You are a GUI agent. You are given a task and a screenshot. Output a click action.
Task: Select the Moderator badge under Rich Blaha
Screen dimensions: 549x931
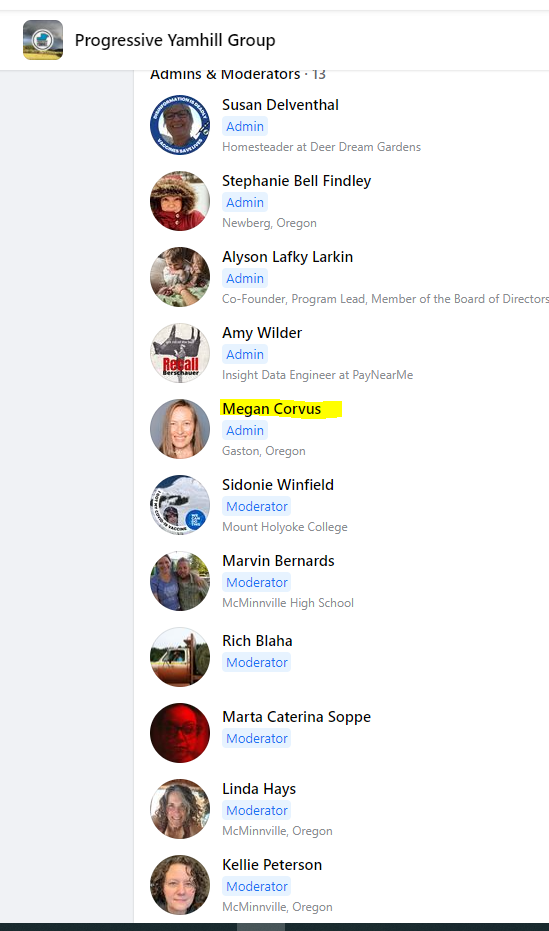tap(256, 663)
